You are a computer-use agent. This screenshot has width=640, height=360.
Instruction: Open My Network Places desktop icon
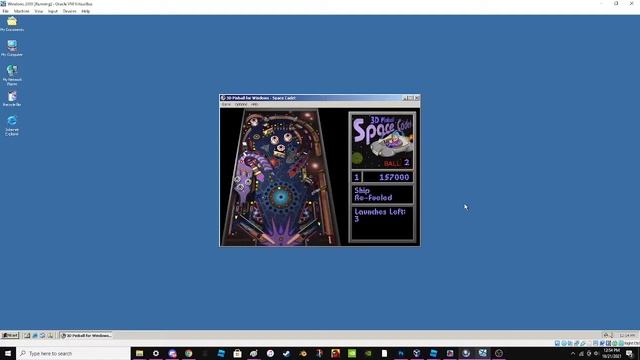point(12,75)
